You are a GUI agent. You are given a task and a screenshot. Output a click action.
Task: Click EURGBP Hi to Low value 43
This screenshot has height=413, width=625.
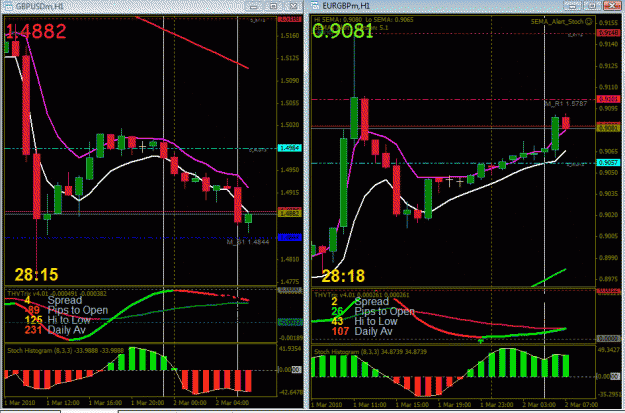click(338, 321)
